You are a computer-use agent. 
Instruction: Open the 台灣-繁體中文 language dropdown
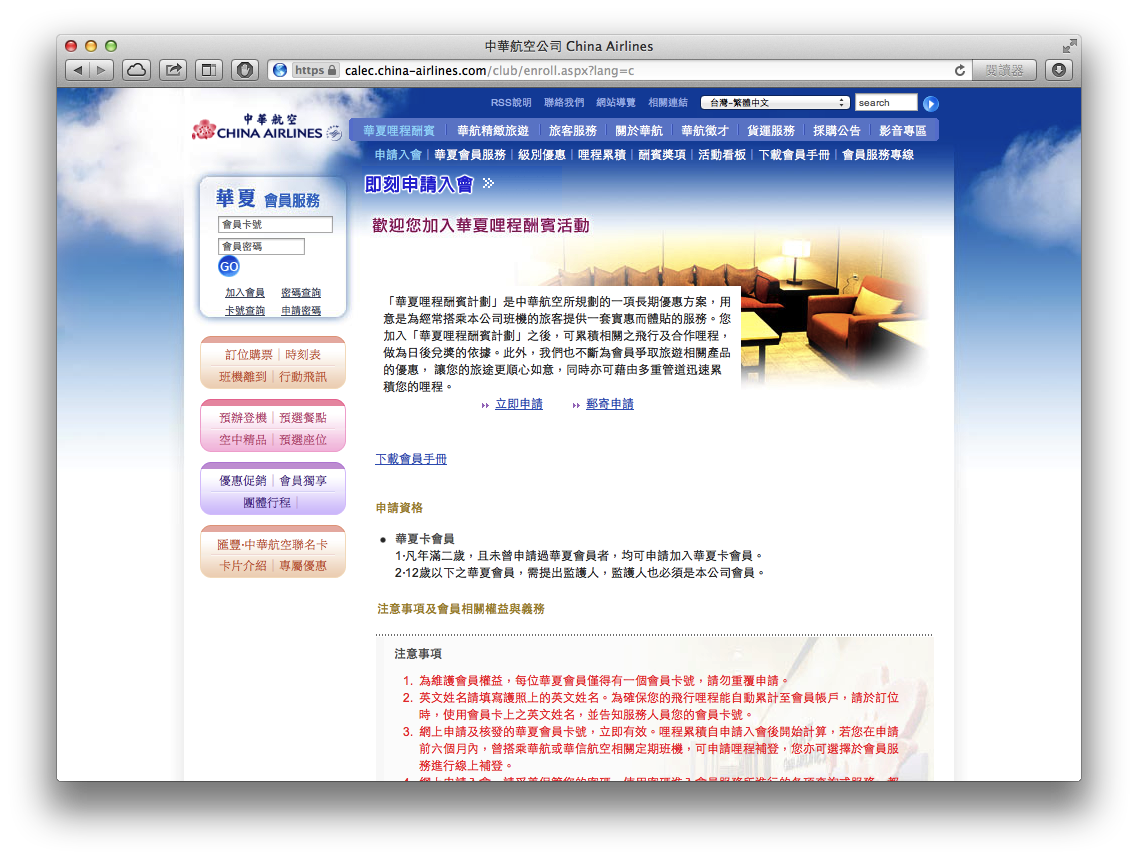coord(774,102)
